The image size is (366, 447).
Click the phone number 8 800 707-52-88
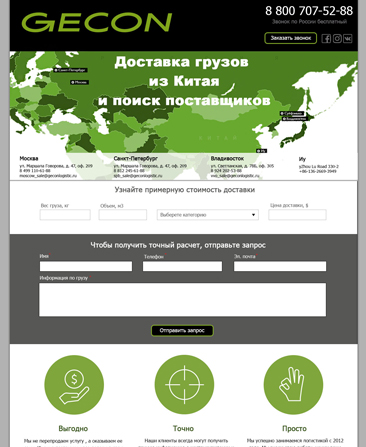coord(309,11)
